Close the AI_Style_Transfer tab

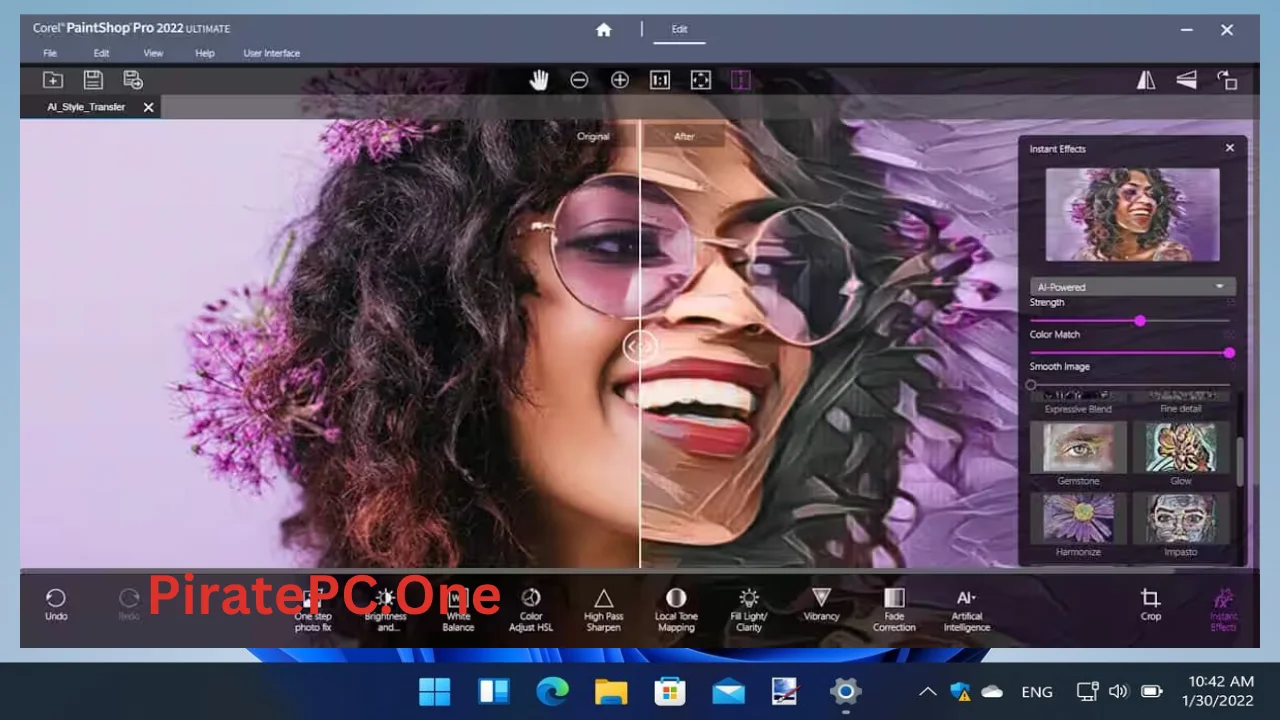pos(148,107)
